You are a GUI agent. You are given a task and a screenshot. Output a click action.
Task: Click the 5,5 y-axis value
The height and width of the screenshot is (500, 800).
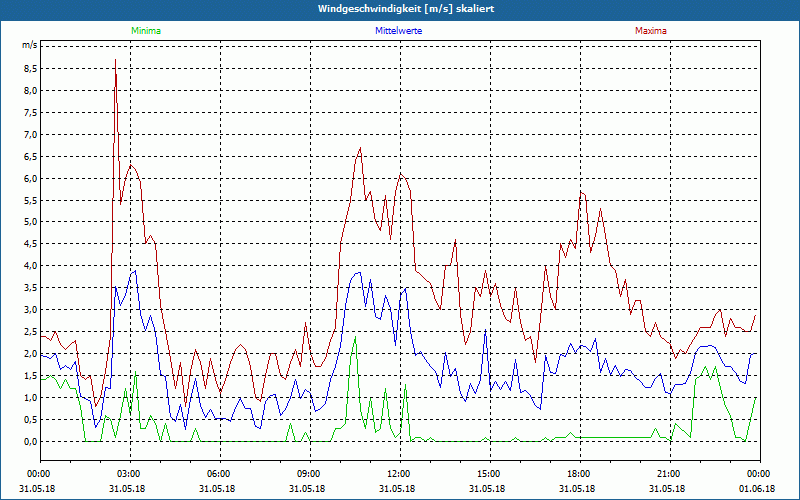(x=31, y=201)
